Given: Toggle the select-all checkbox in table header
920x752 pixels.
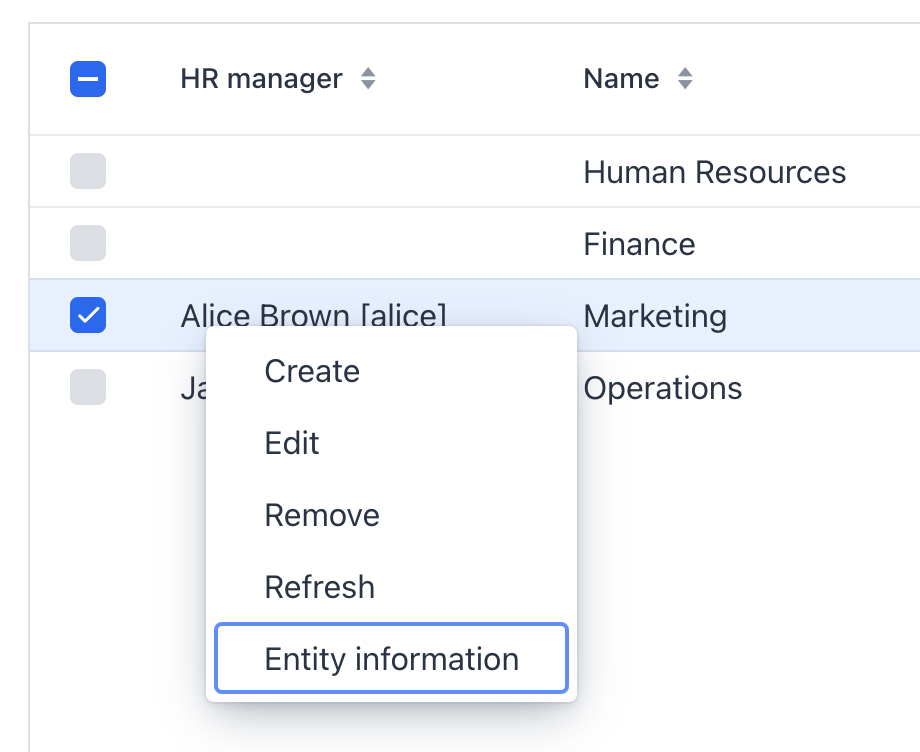Looking at the screenshot, I should [x=88, y=79].
